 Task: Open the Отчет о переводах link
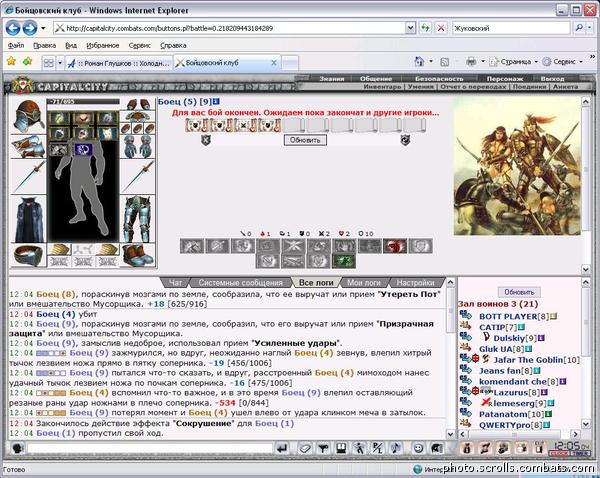point(473,87)
